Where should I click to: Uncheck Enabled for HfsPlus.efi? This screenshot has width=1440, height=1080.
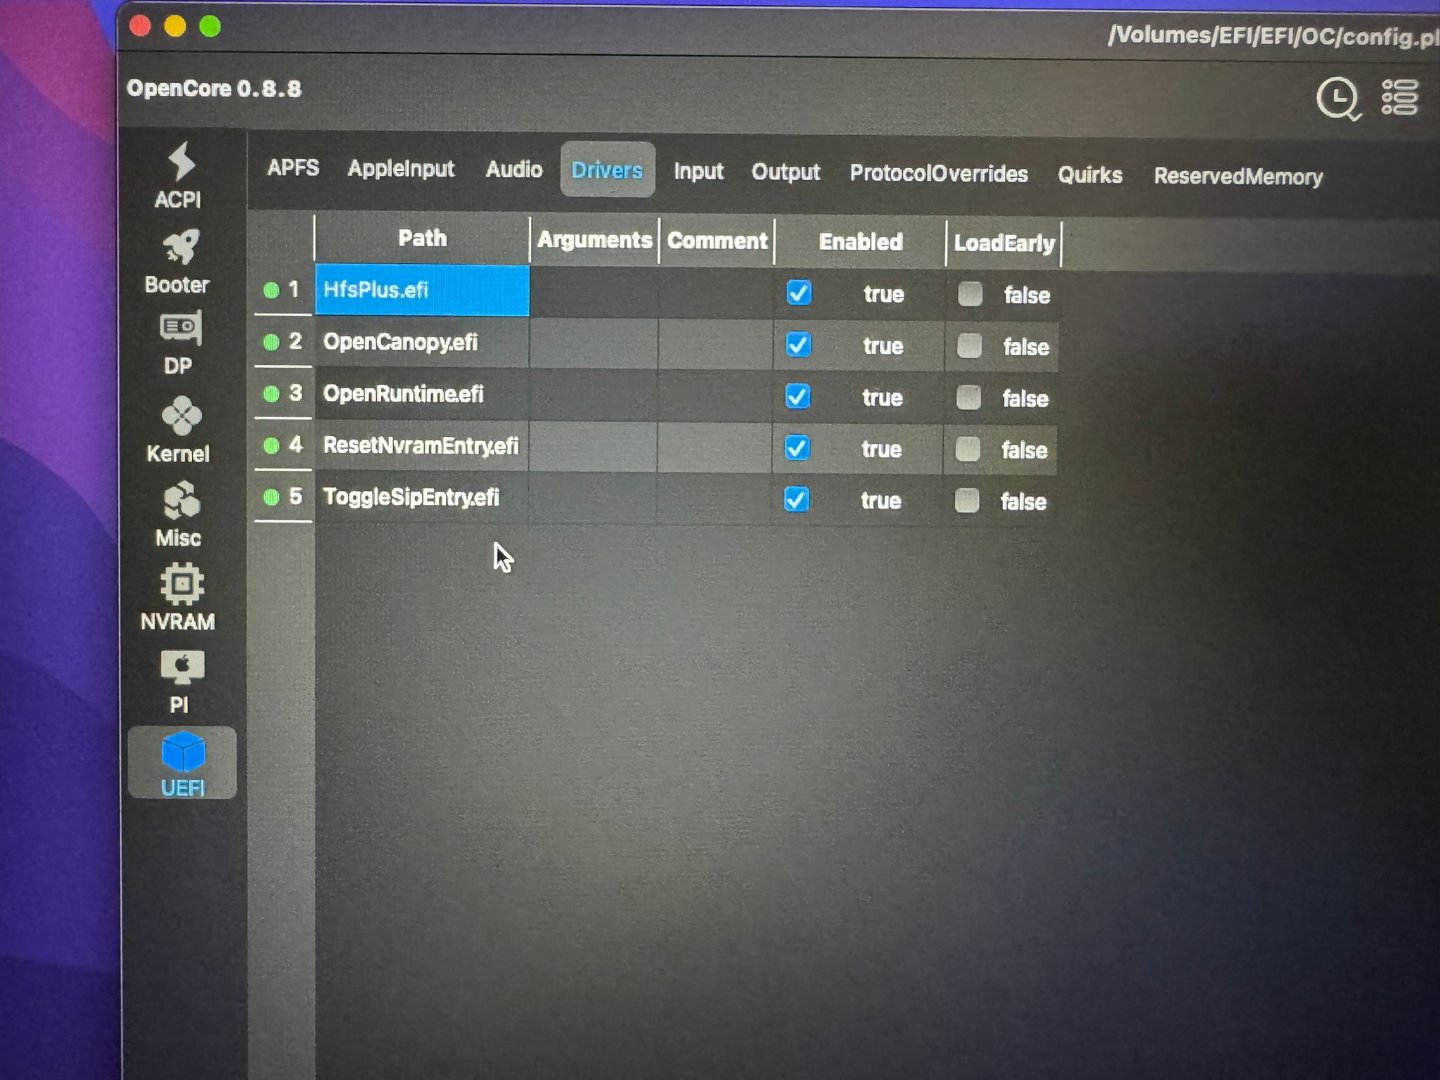(799, 293)
